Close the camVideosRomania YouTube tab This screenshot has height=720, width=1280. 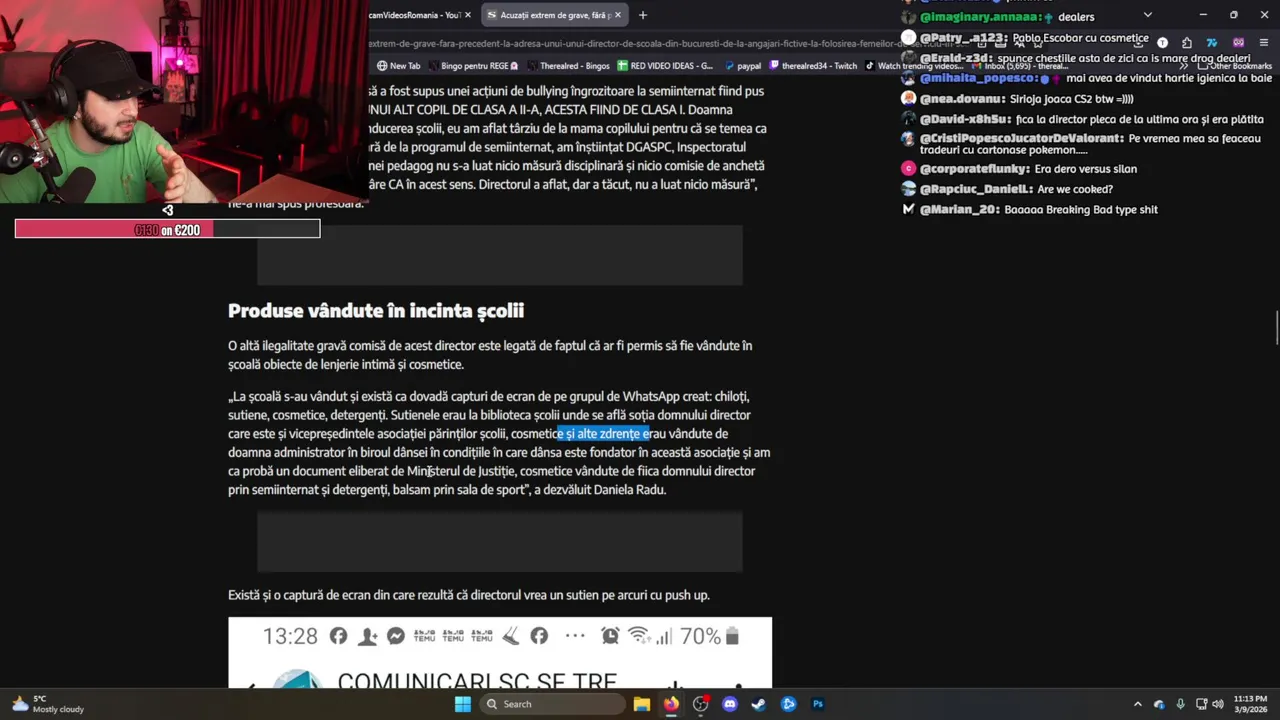click(x=468, y=15)
